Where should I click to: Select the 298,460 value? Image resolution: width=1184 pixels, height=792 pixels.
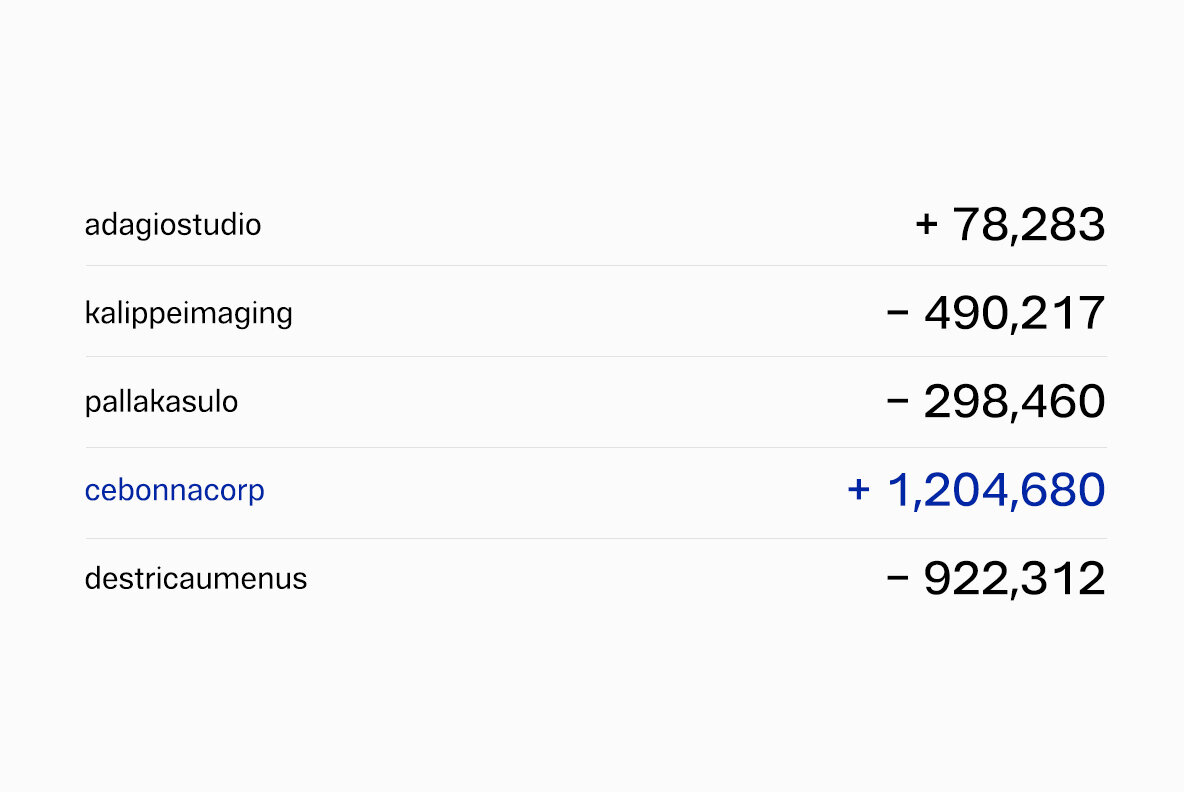tap(1014, 403)
